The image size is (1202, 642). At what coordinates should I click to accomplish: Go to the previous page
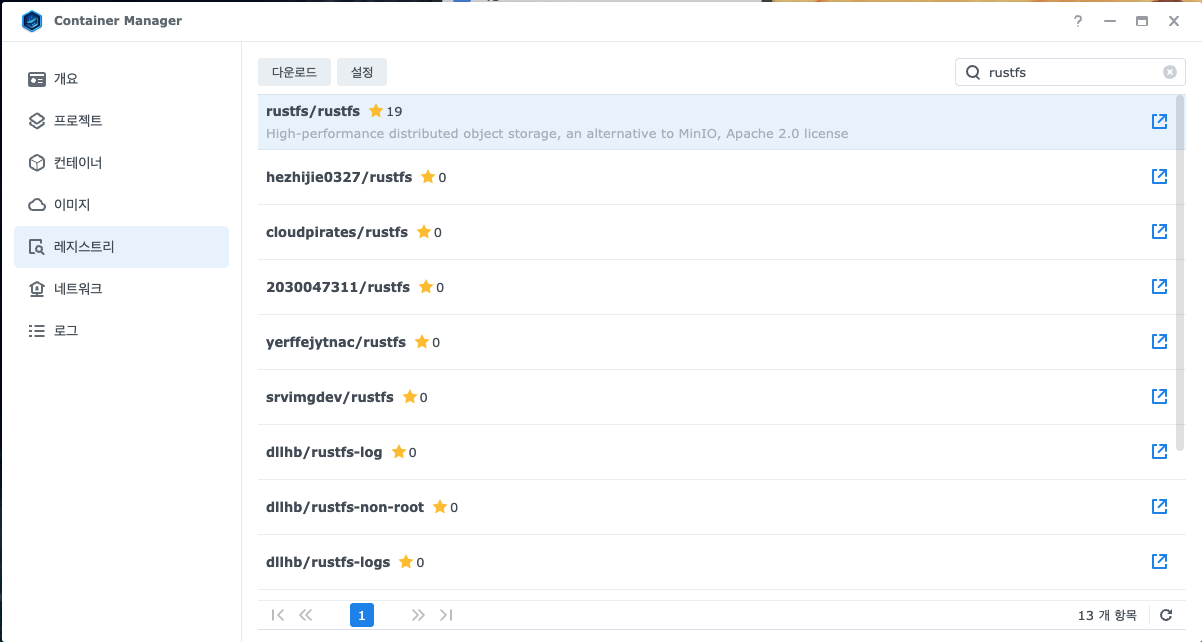tap(306, 615)
